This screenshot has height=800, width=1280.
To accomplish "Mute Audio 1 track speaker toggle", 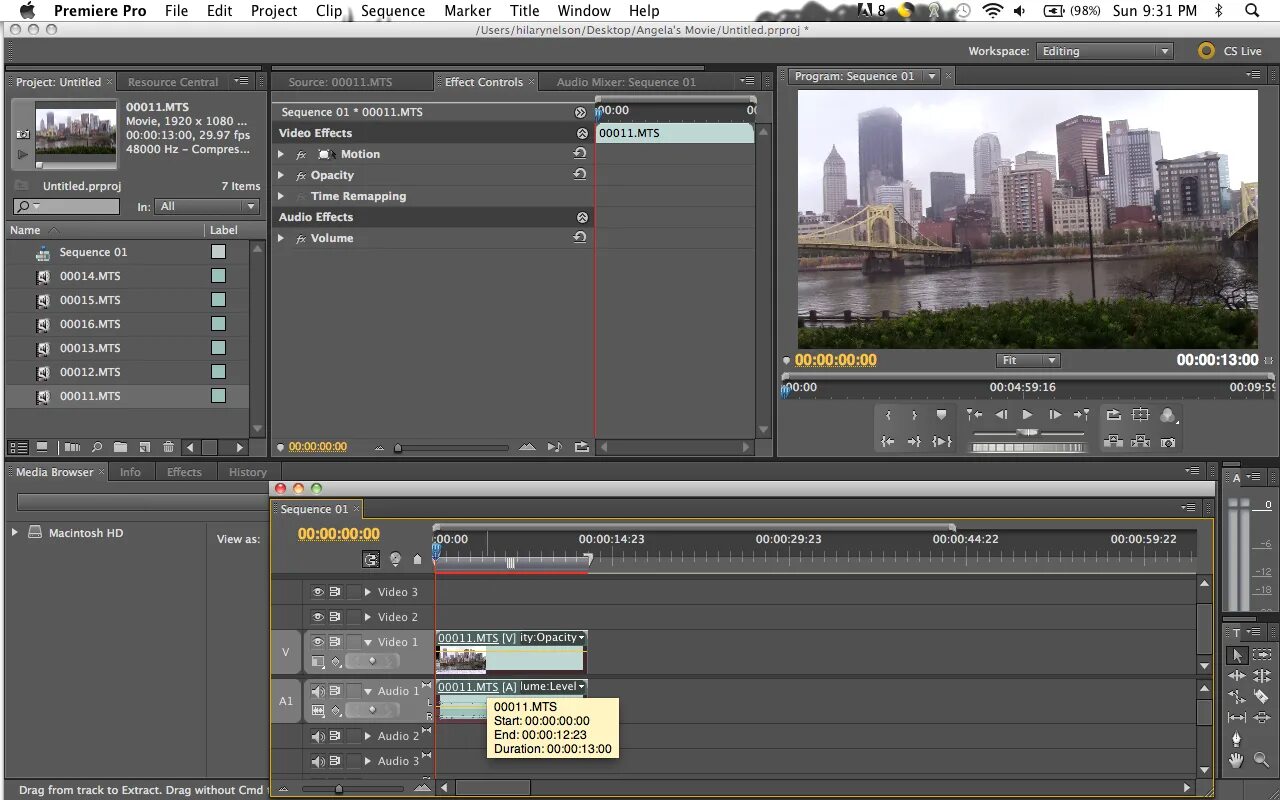I will pos(318,691).
